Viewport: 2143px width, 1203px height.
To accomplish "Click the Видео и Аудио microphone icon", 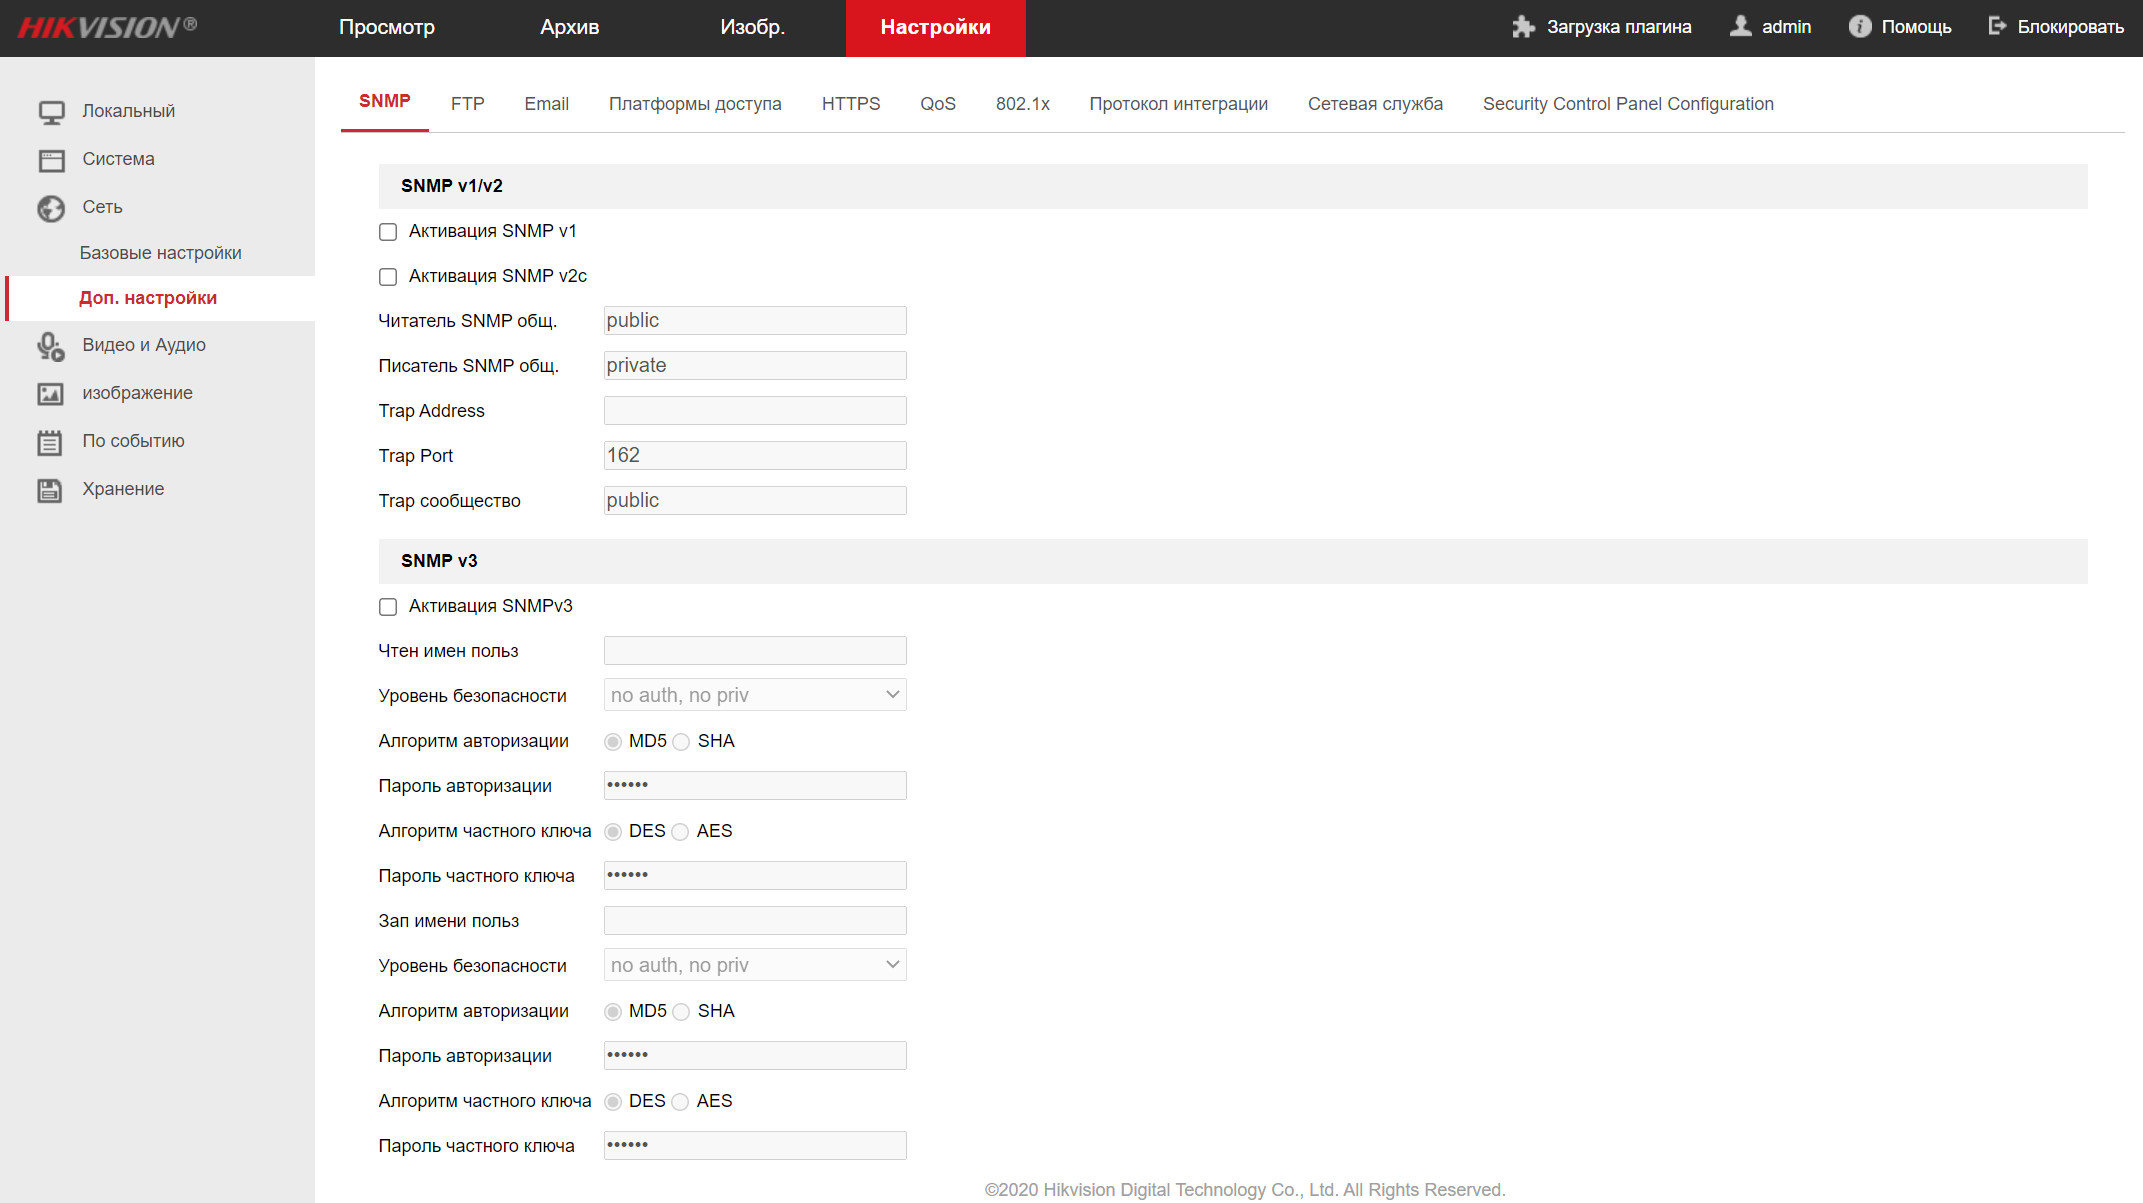I will point(51,346).
